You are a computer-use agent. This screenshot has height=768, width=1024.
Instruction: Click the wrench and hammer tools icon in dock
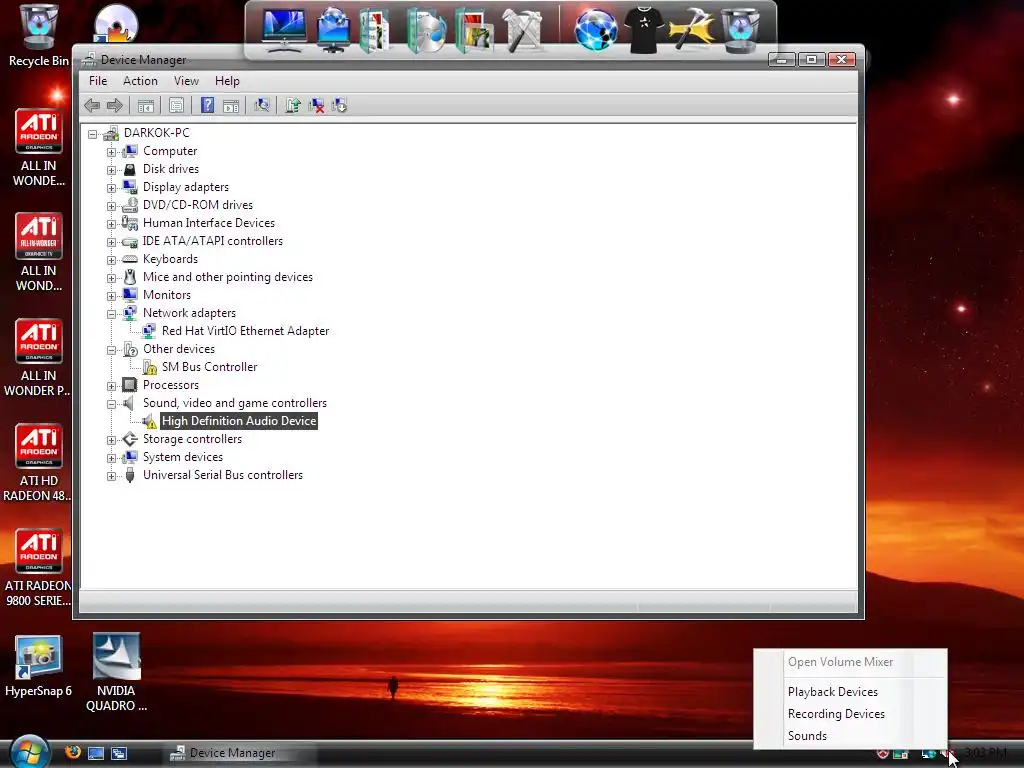tap(522, 30)
